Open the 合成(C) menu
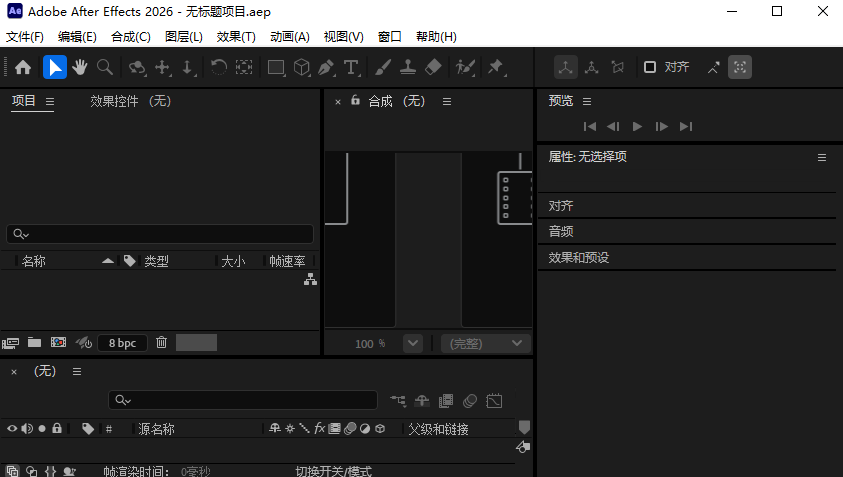Viewport: 843px width, 477px height. 131,36
